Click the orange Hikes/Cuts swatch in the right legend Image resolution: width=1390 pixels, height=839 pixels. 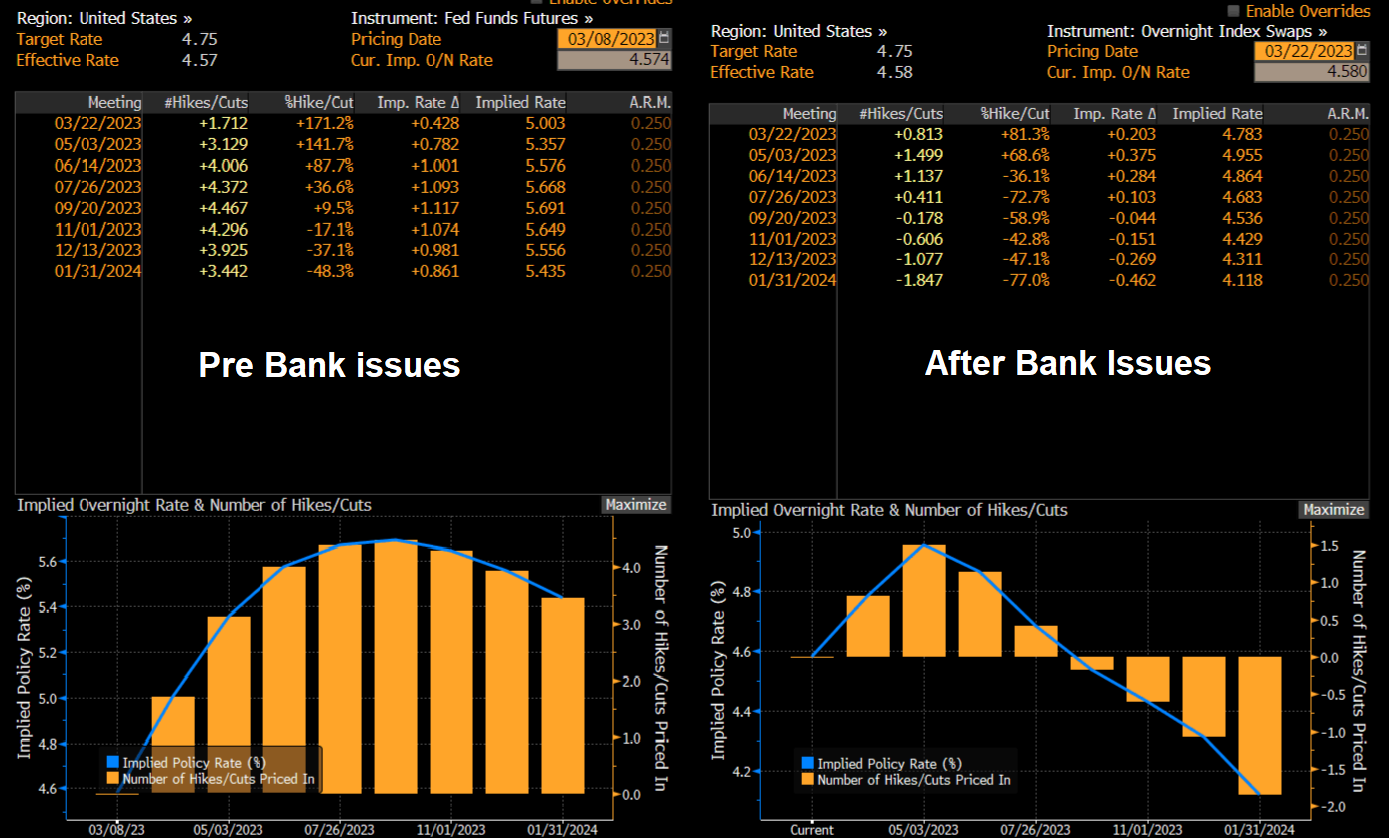click(808, 780)
